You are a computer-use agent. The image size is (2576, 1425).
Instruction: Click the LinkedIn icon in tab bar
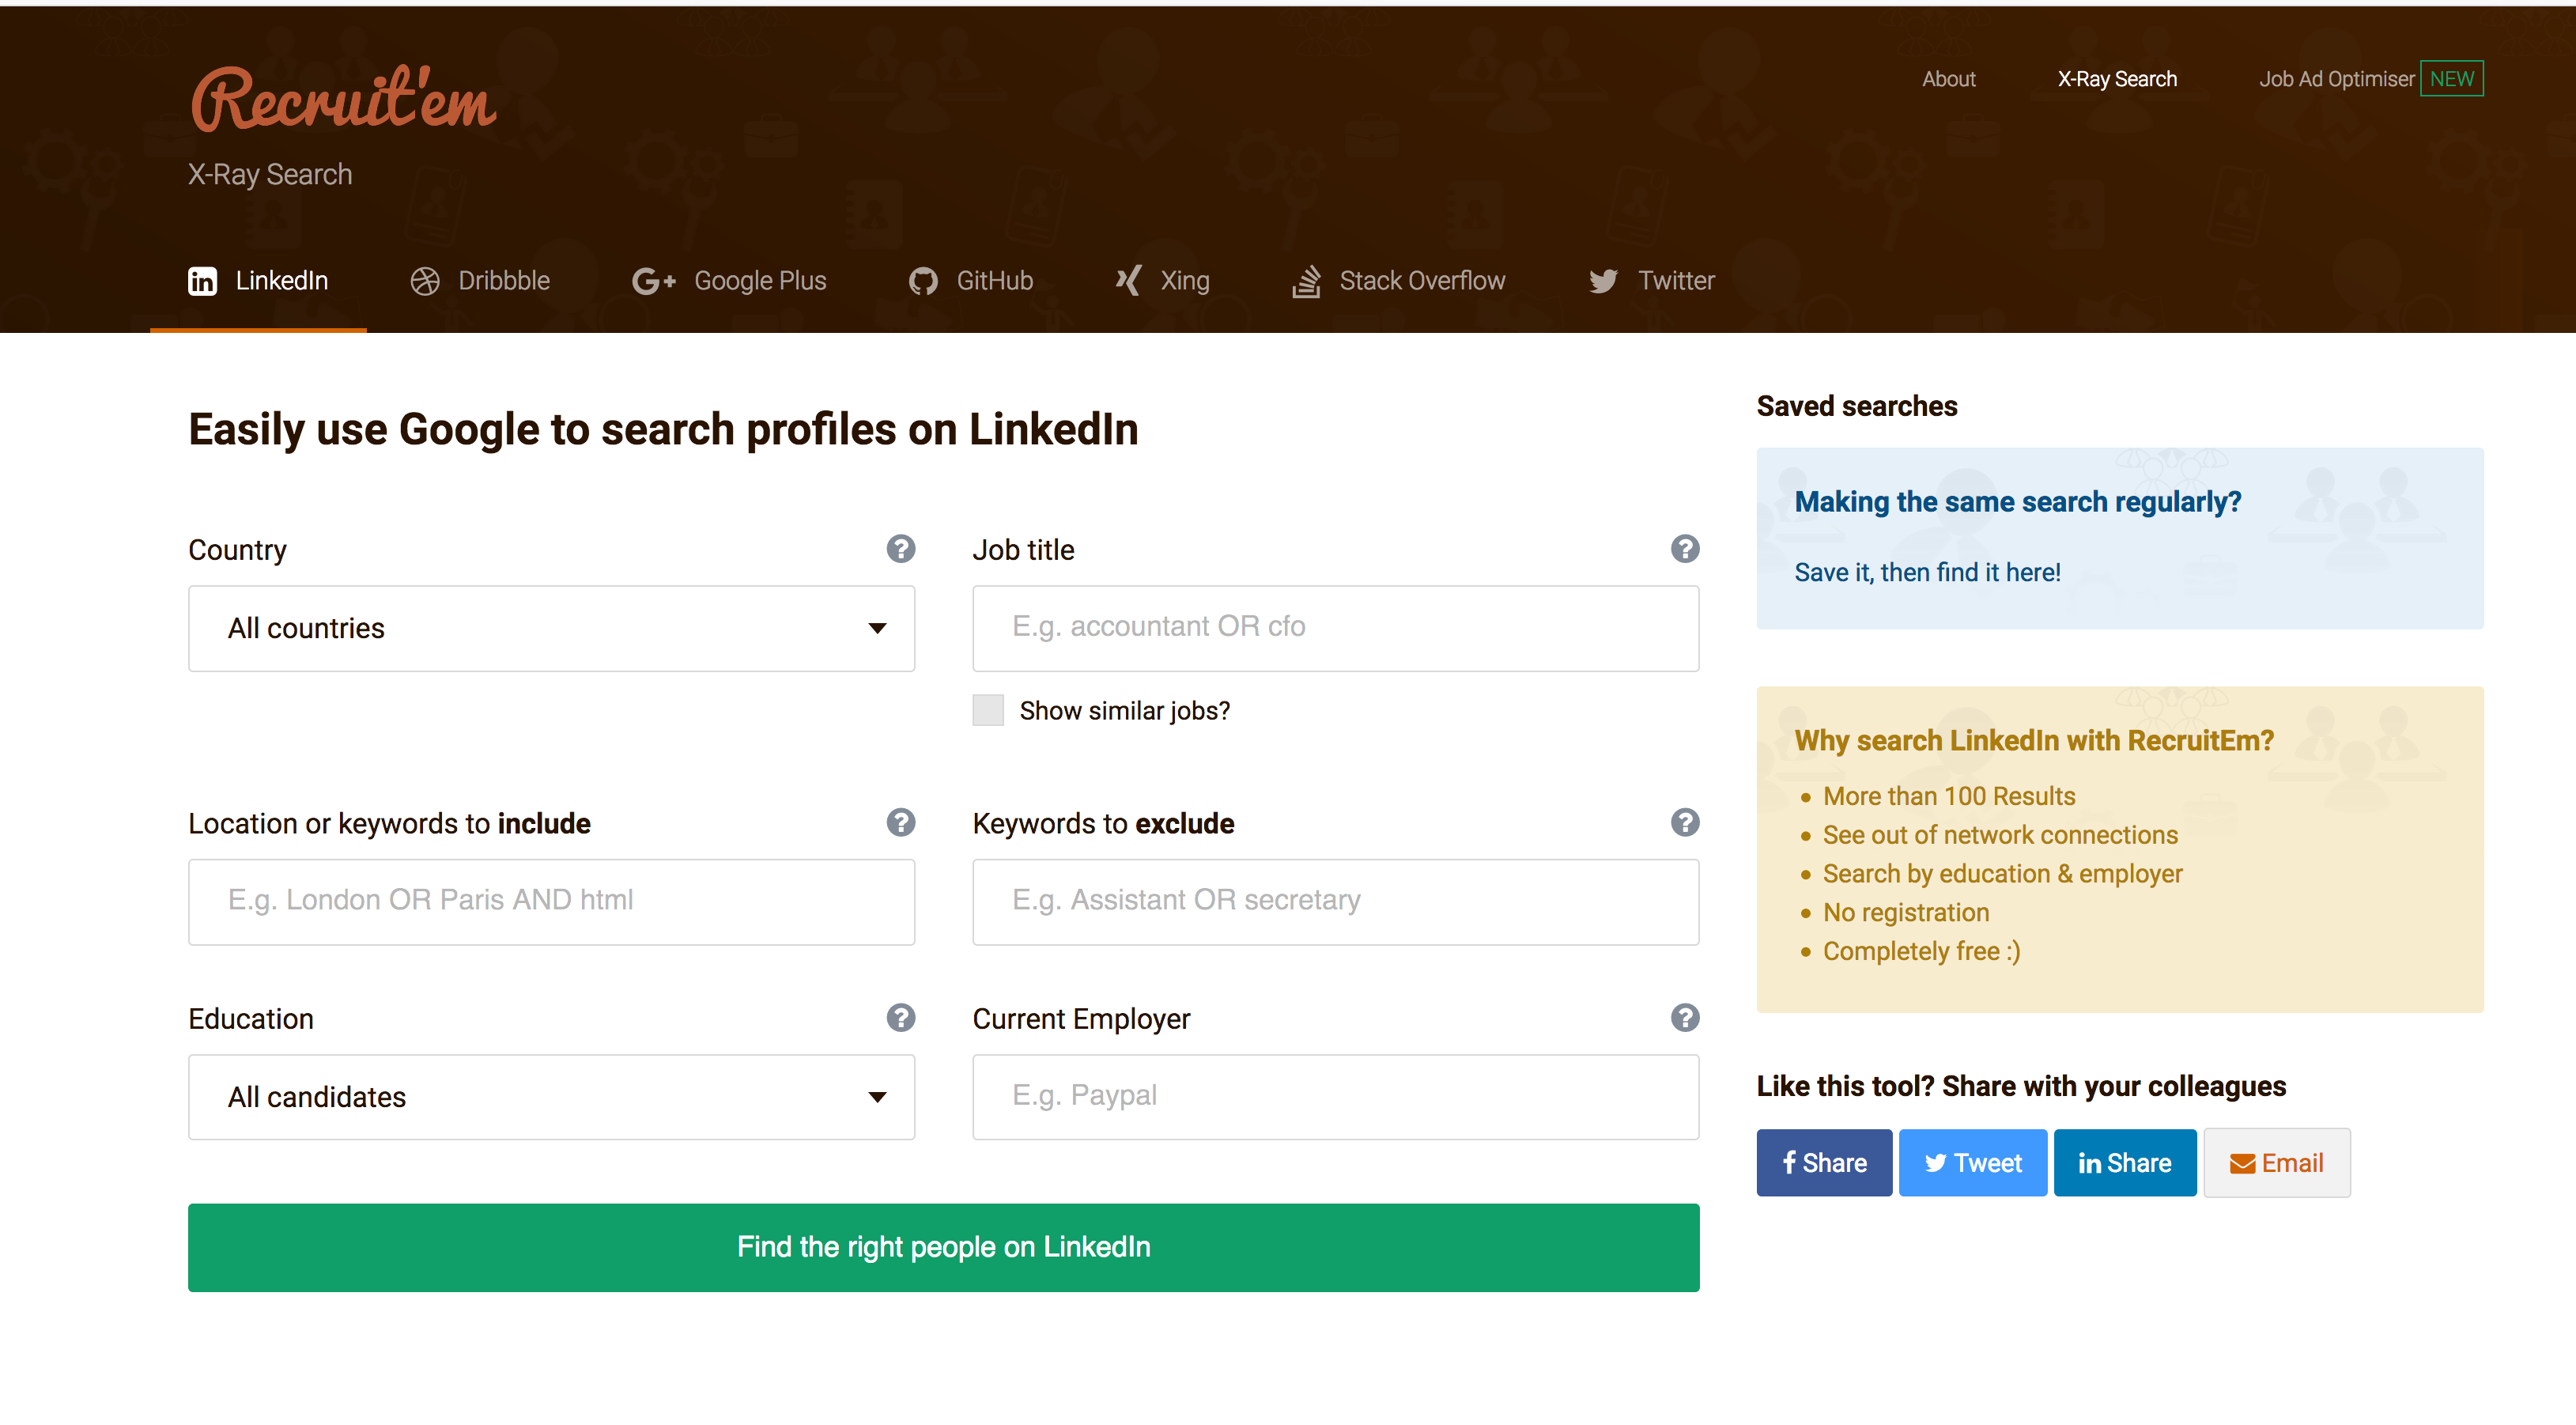[202, 281]
